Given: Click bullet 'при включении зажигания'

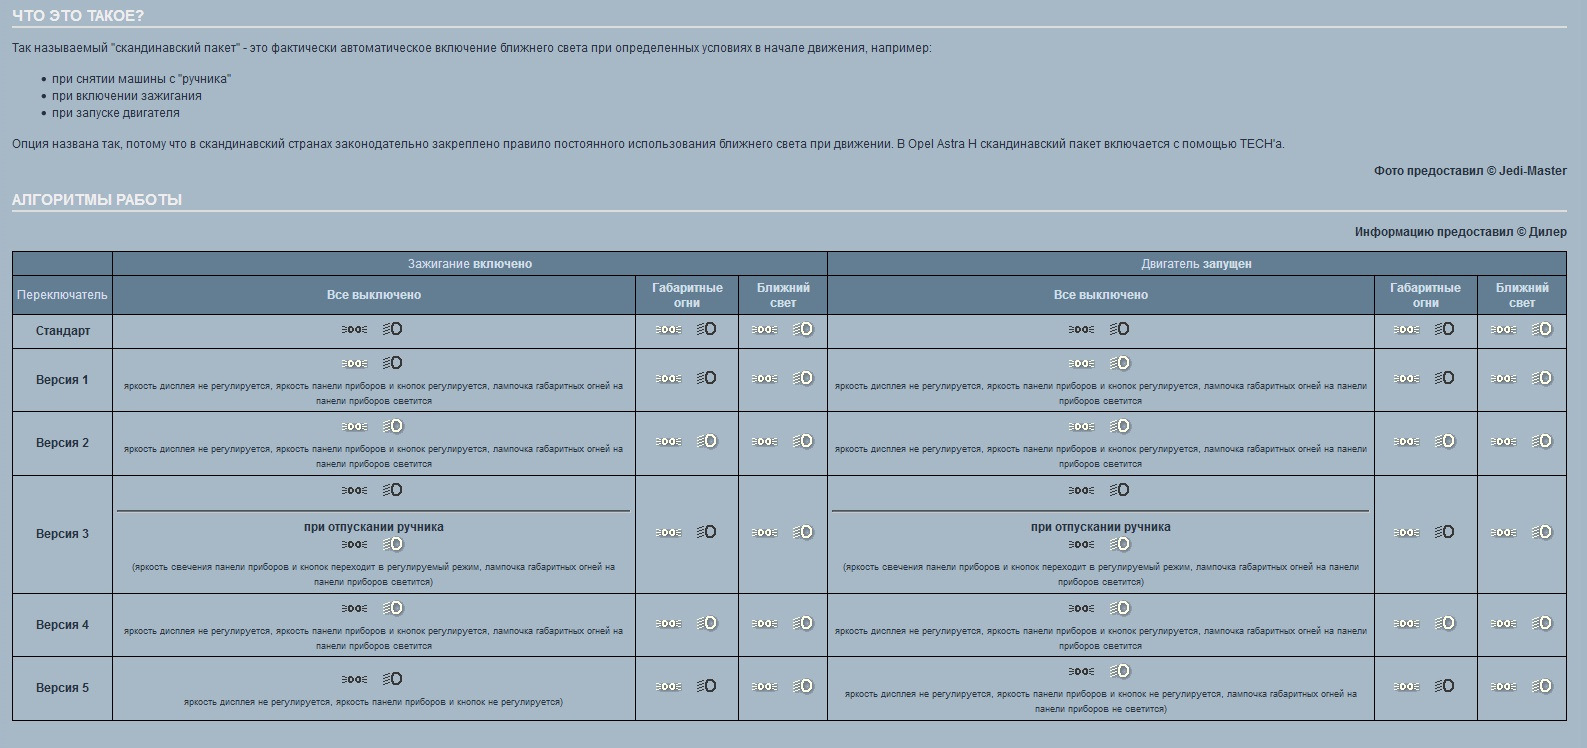Looking at the screenshot, I should click(127, 96).
